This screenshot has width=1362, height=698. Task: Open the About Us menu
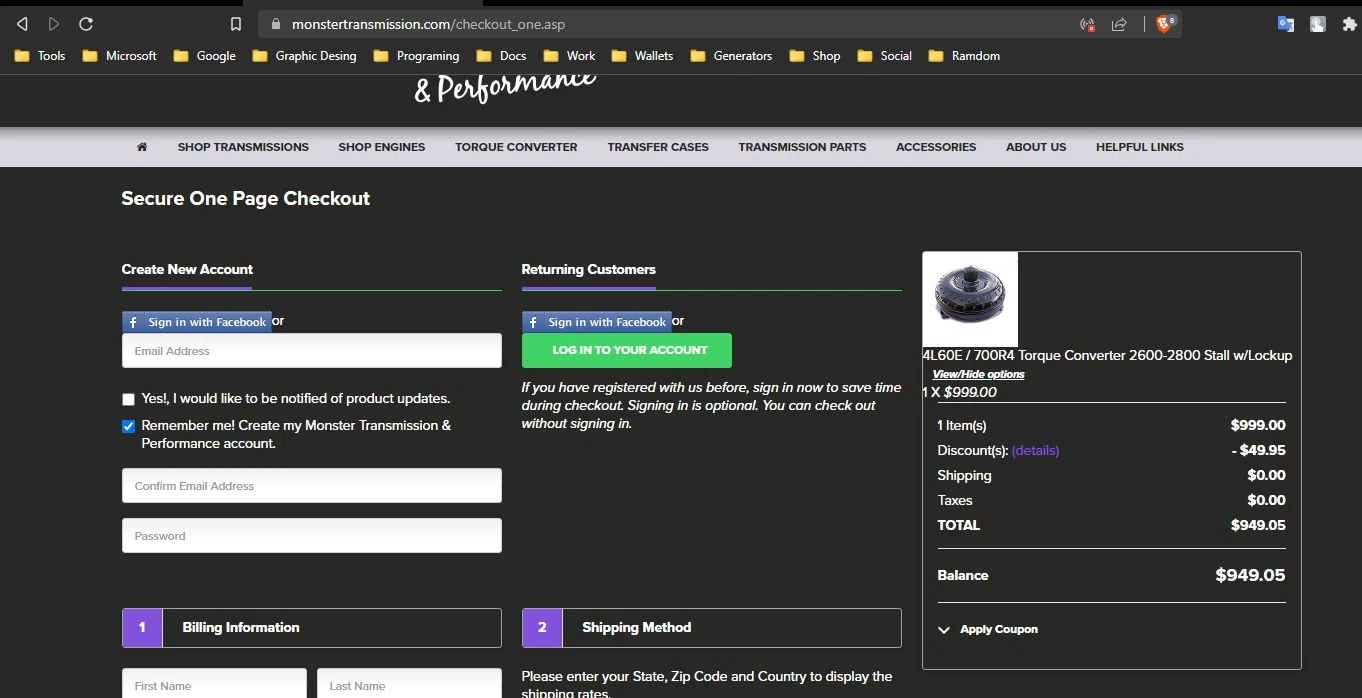(x=1036, y=147)
